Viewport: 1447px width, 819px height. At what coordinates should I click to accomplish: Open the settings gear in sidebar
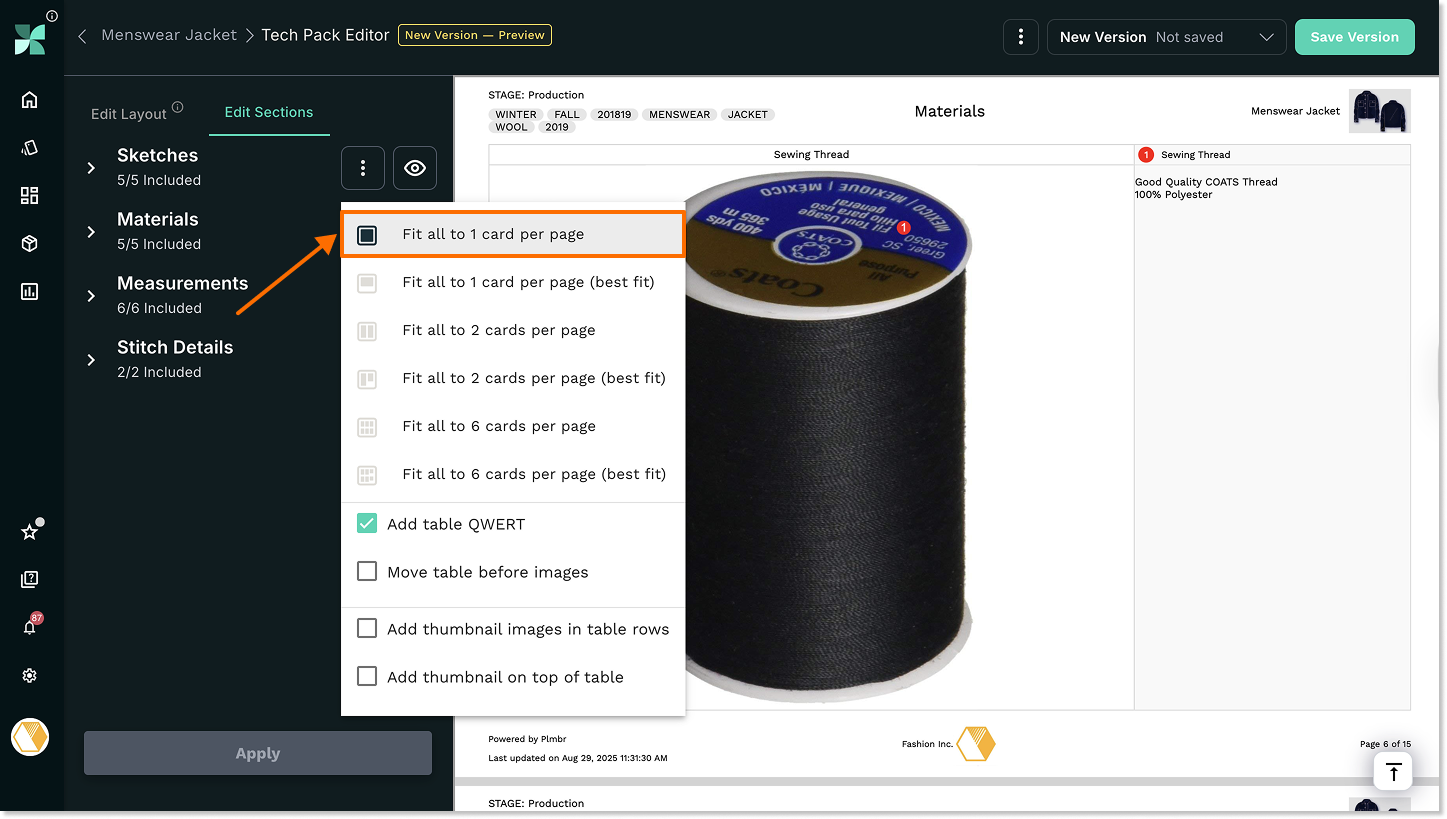(x=29, y=676)
